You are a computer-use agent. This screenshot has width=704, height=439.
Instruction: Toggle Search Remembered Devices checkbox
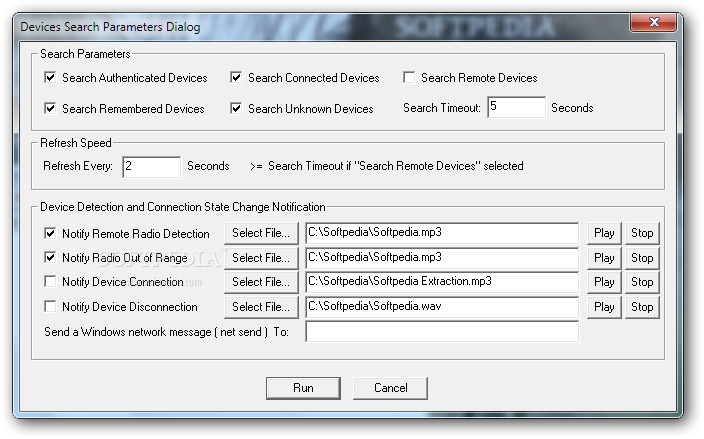coord(50,109)
